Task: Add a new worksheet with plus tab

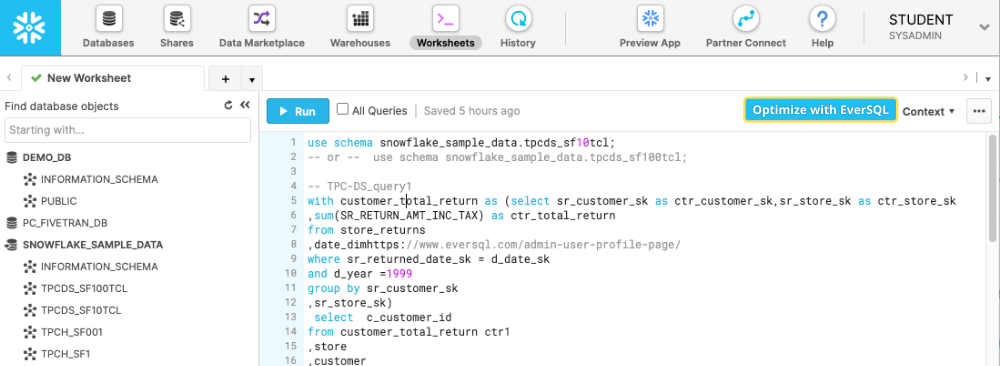Action: (x=225, y=79)
